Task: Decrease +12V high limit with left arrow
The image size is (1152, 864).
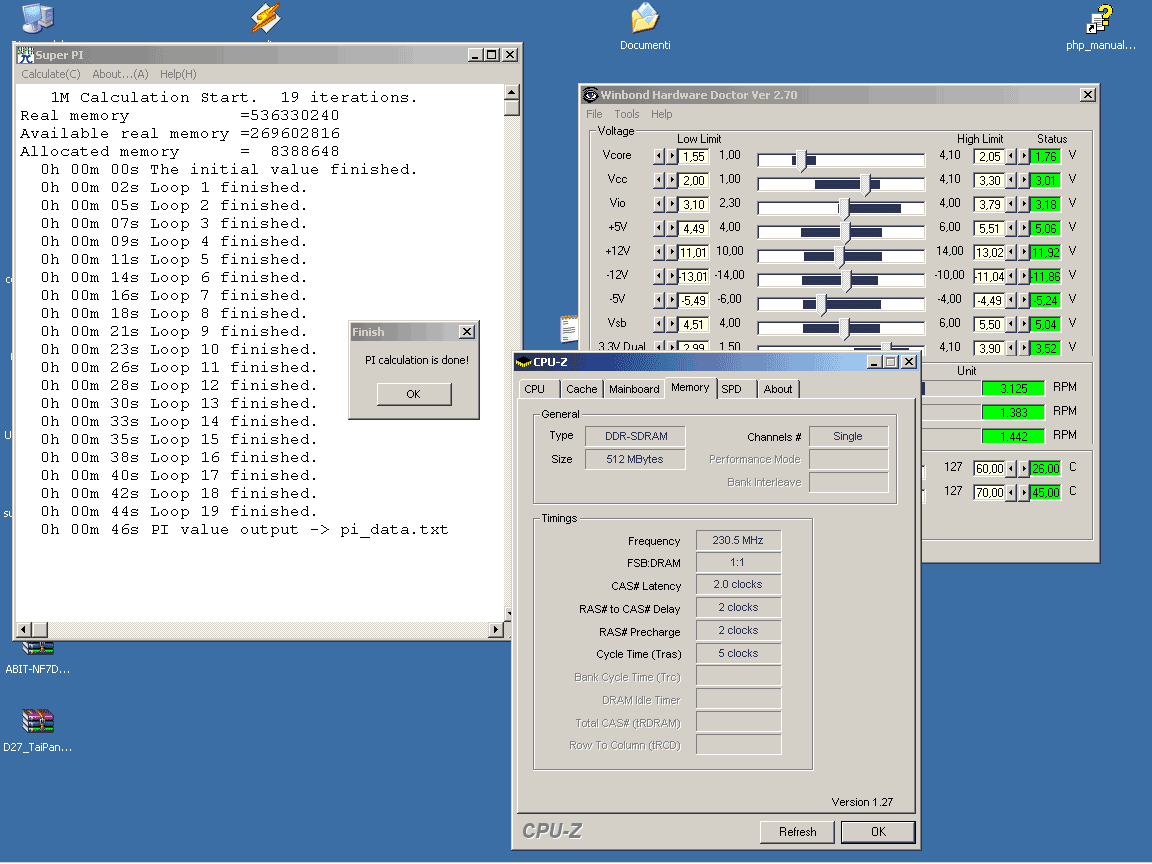Action: [1011, 252]
